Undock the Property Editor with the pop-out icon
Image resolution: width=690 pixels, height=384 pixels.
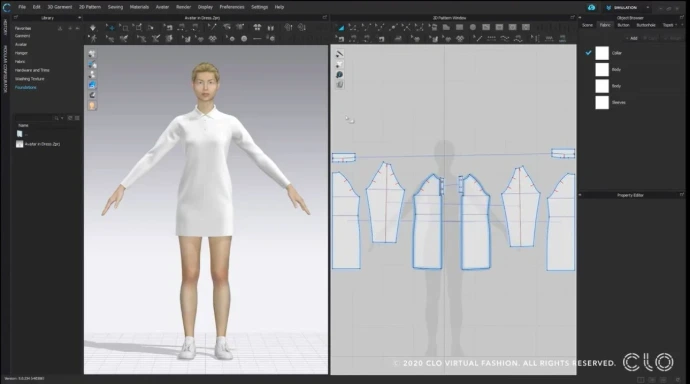pyautogui.click(x=682, y=195)
